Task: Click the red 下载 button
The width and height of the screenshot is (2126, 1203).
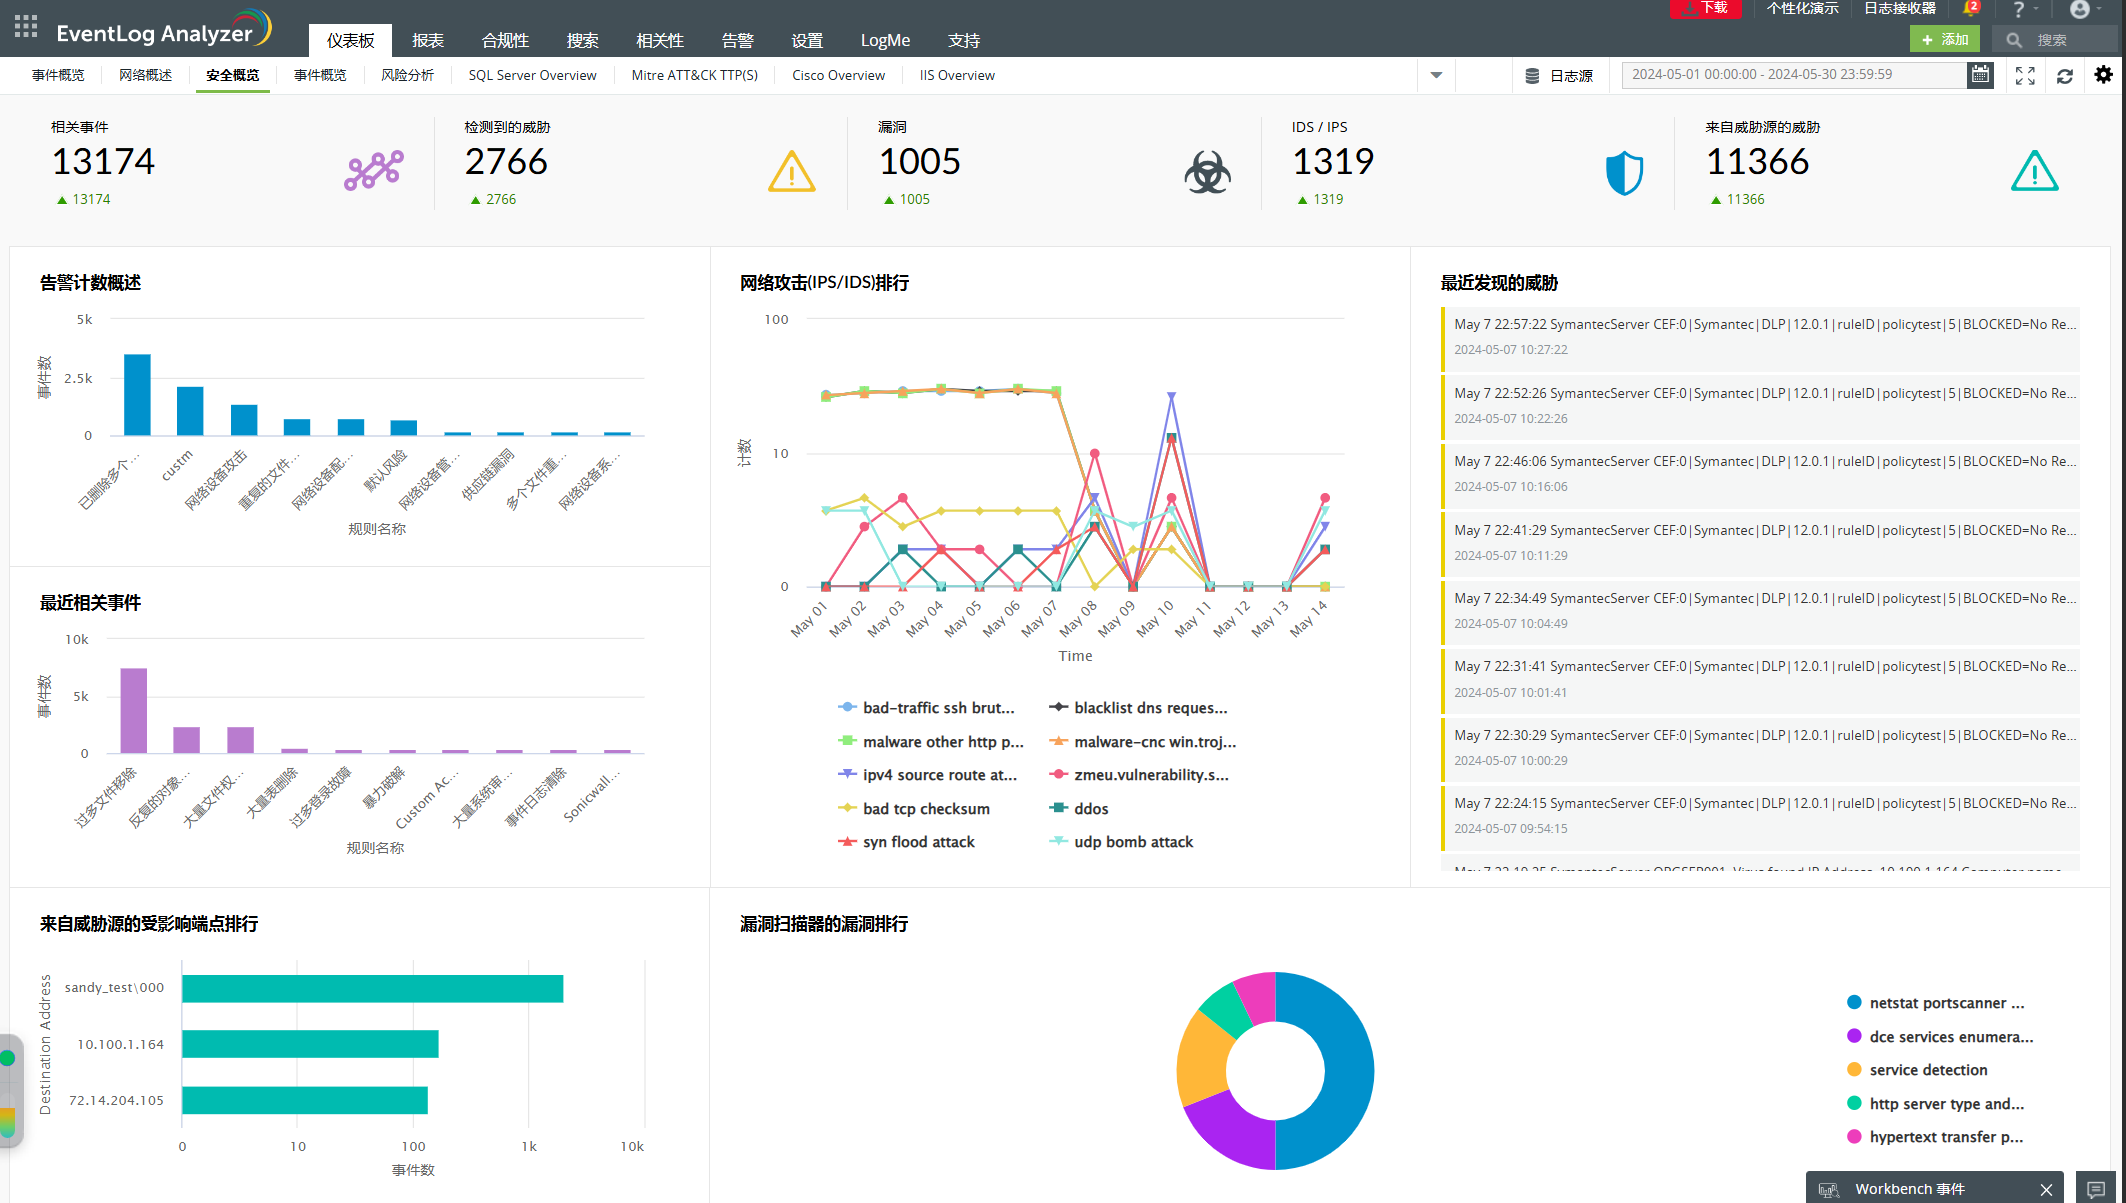Action: click(x=1705, y=8)
